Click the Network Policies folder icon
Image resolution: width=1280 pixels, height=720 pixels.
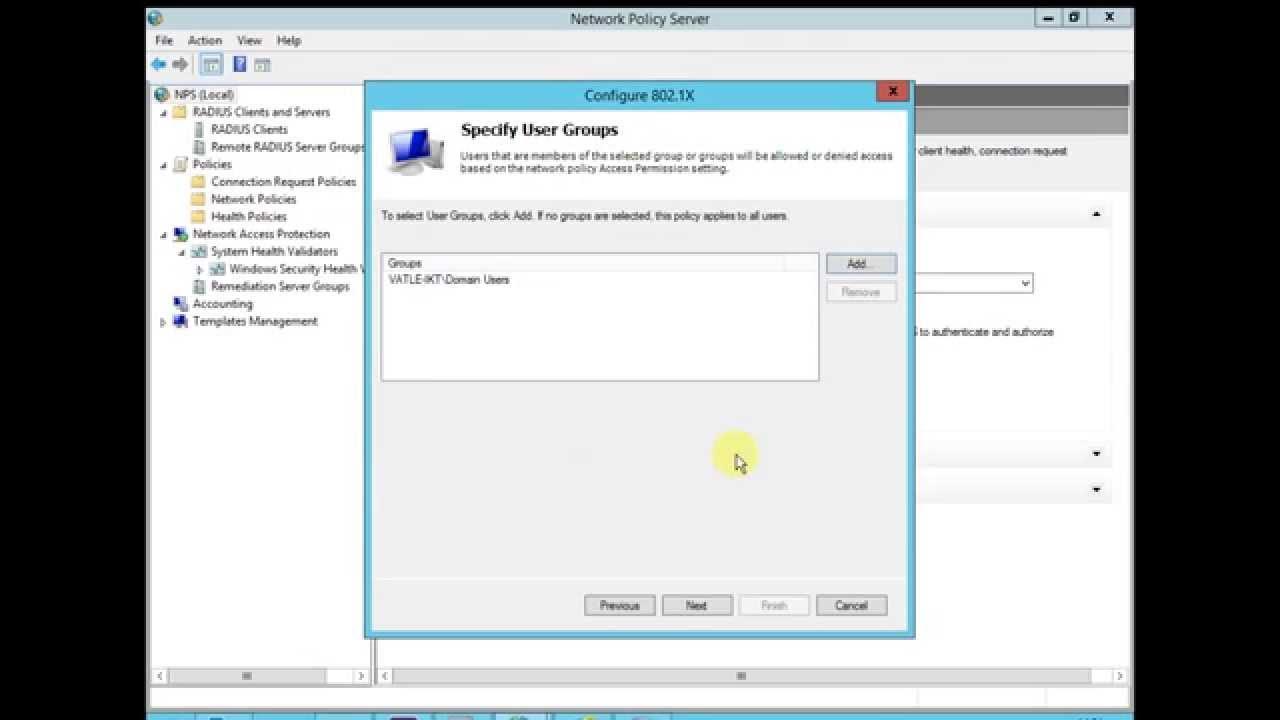click(x=198, y=199)
